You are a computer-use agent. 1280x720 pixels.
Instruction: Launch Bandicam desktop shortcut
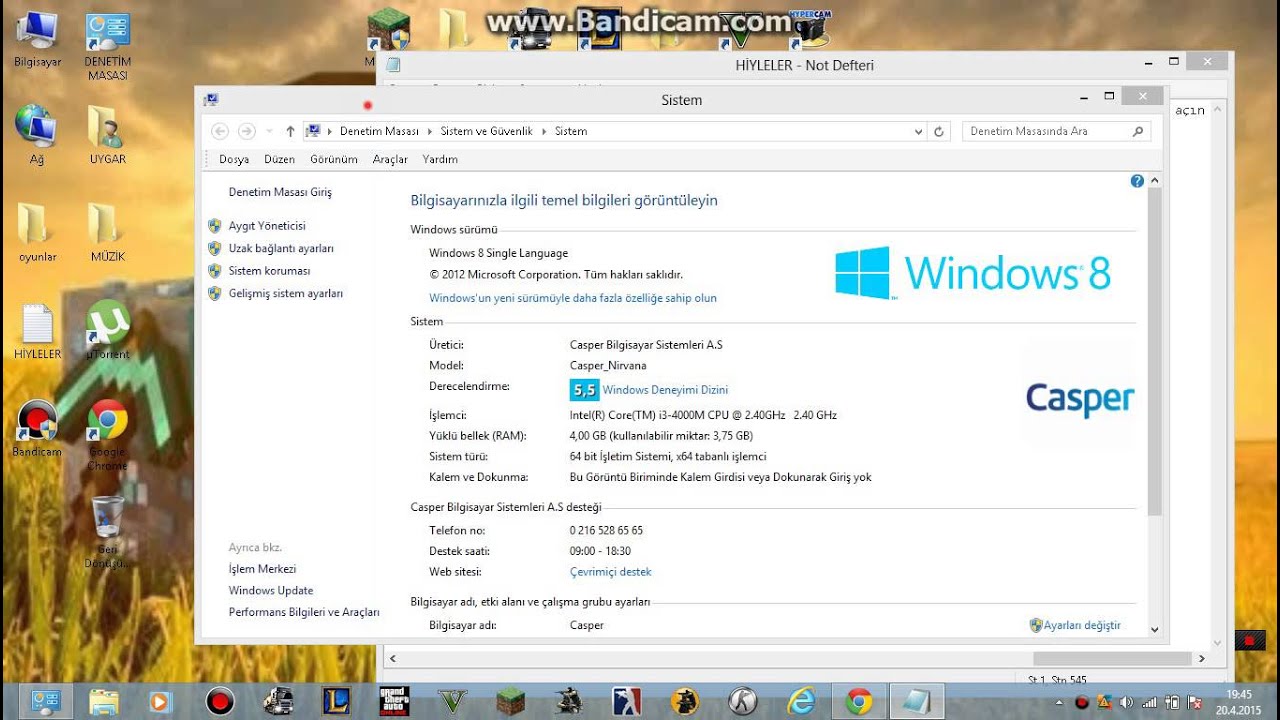[37, 428]
